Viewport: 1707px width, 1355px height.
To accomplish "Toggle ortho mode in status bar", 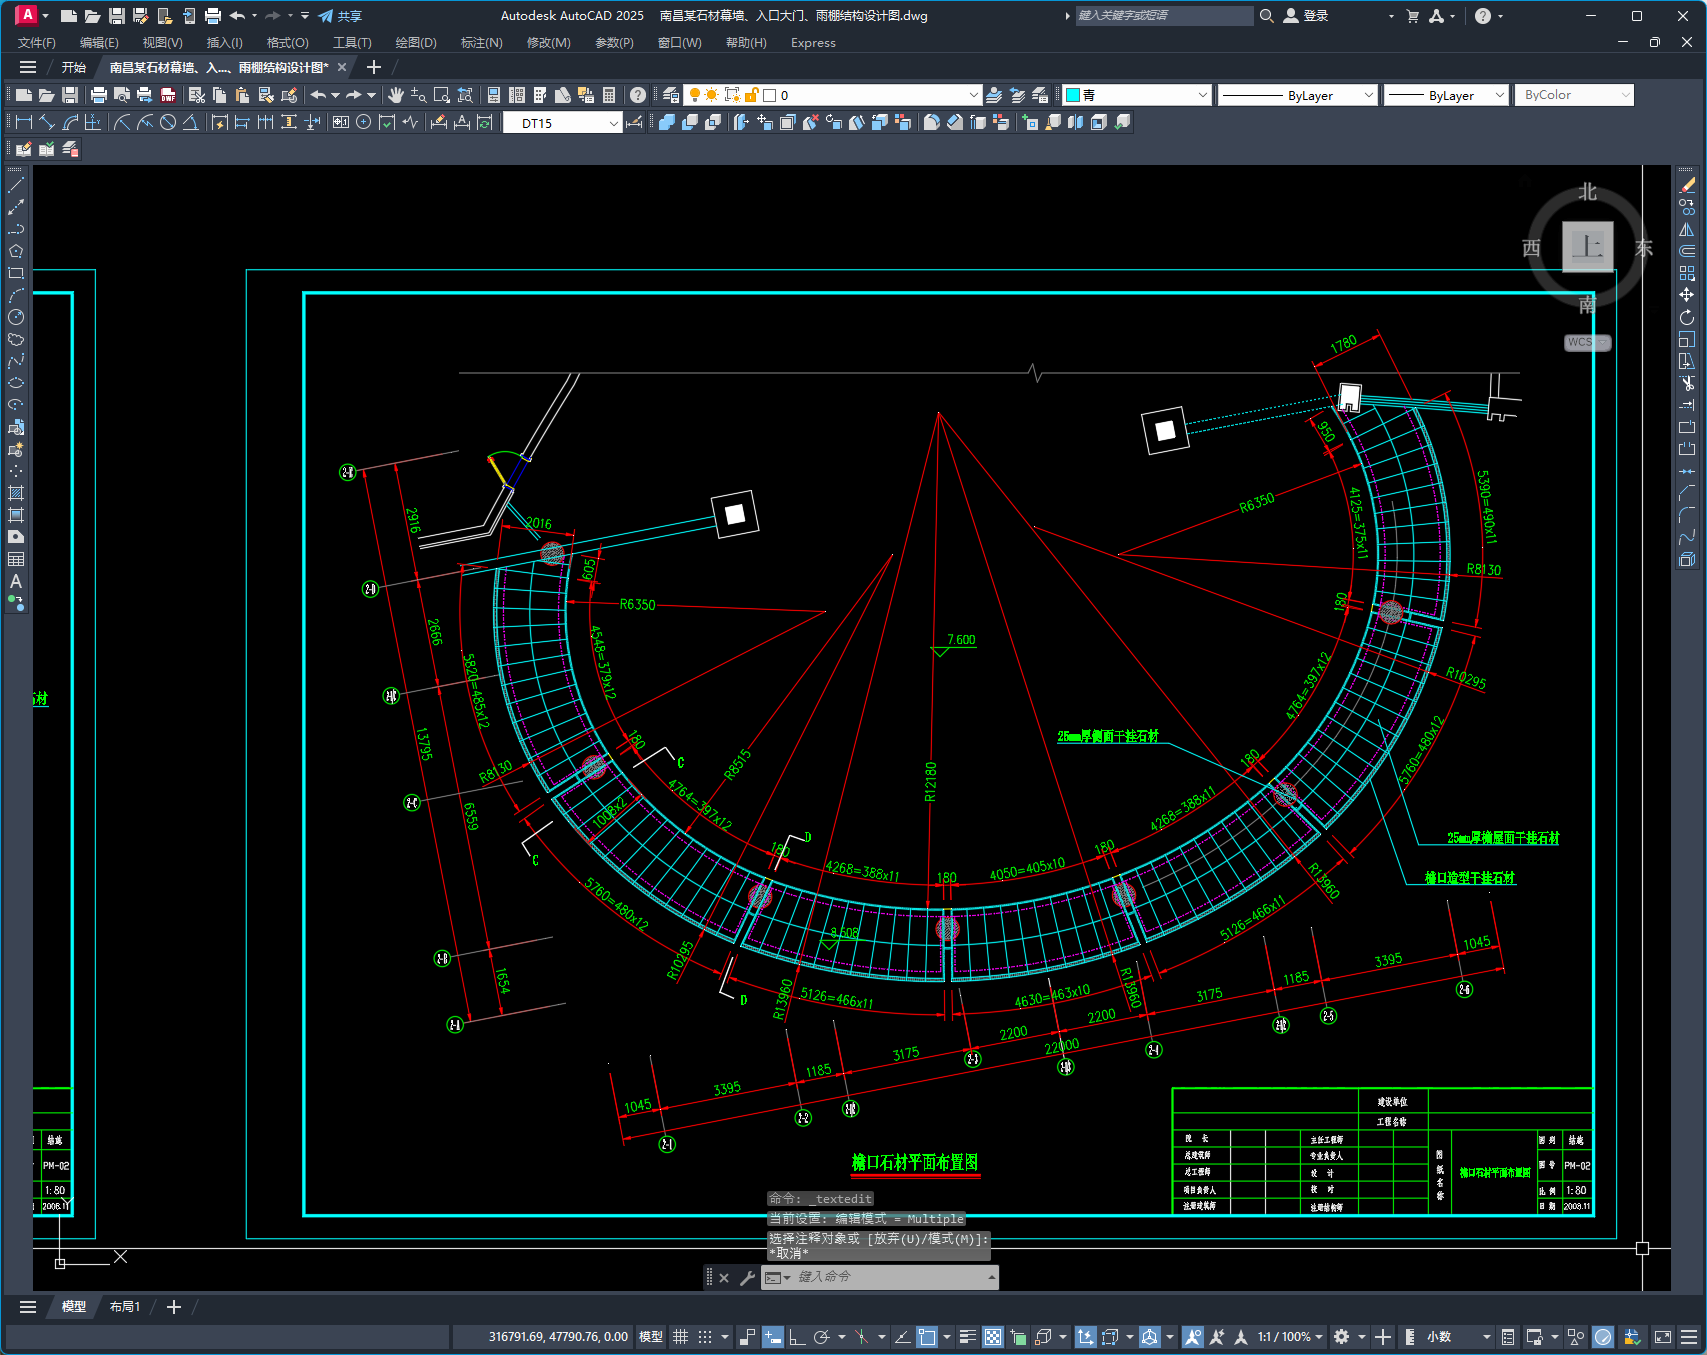I will pos(797,1337).
